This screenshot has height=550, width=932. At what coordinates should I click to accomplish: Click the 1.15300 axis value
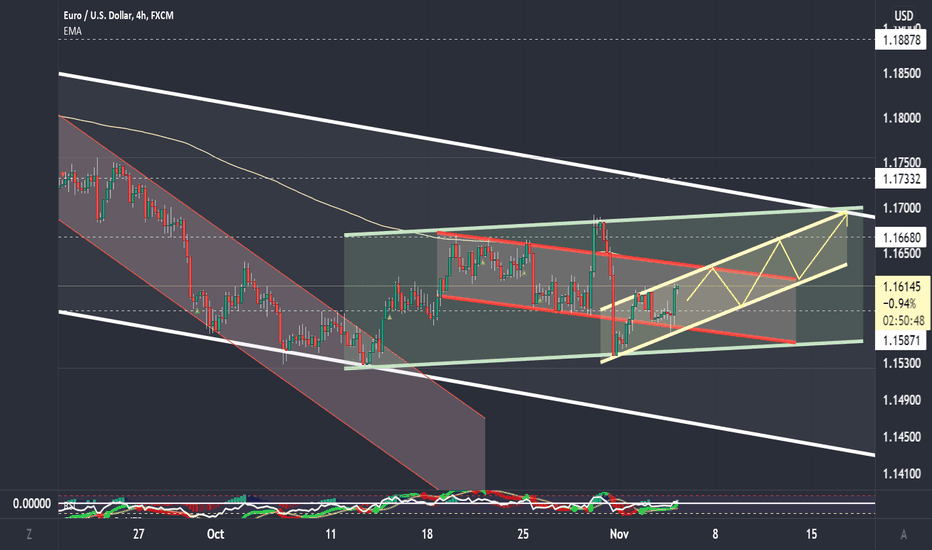click(x=901, y=363)
